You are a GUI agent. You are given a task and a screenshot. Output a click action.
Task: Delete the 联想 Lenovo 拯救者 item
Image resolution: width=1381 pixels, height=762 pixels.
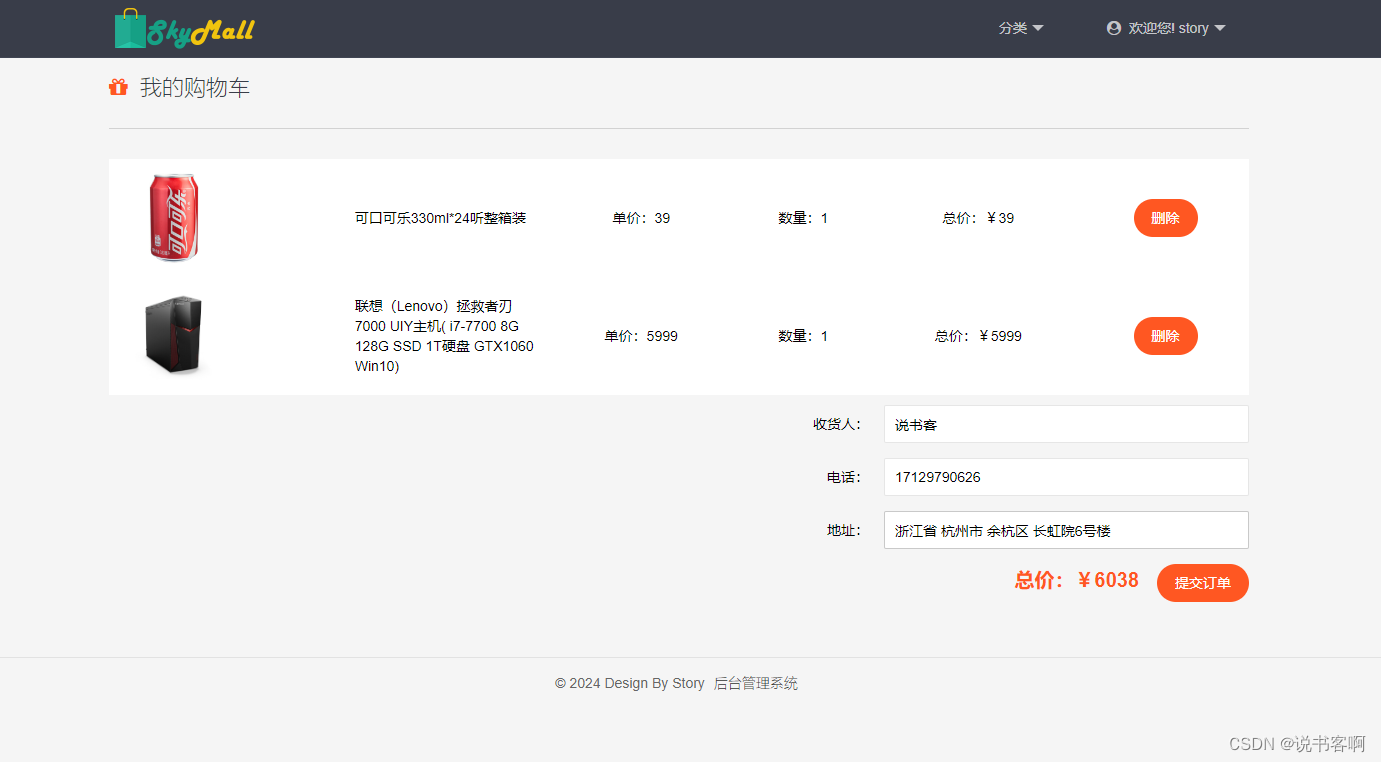1165,336
